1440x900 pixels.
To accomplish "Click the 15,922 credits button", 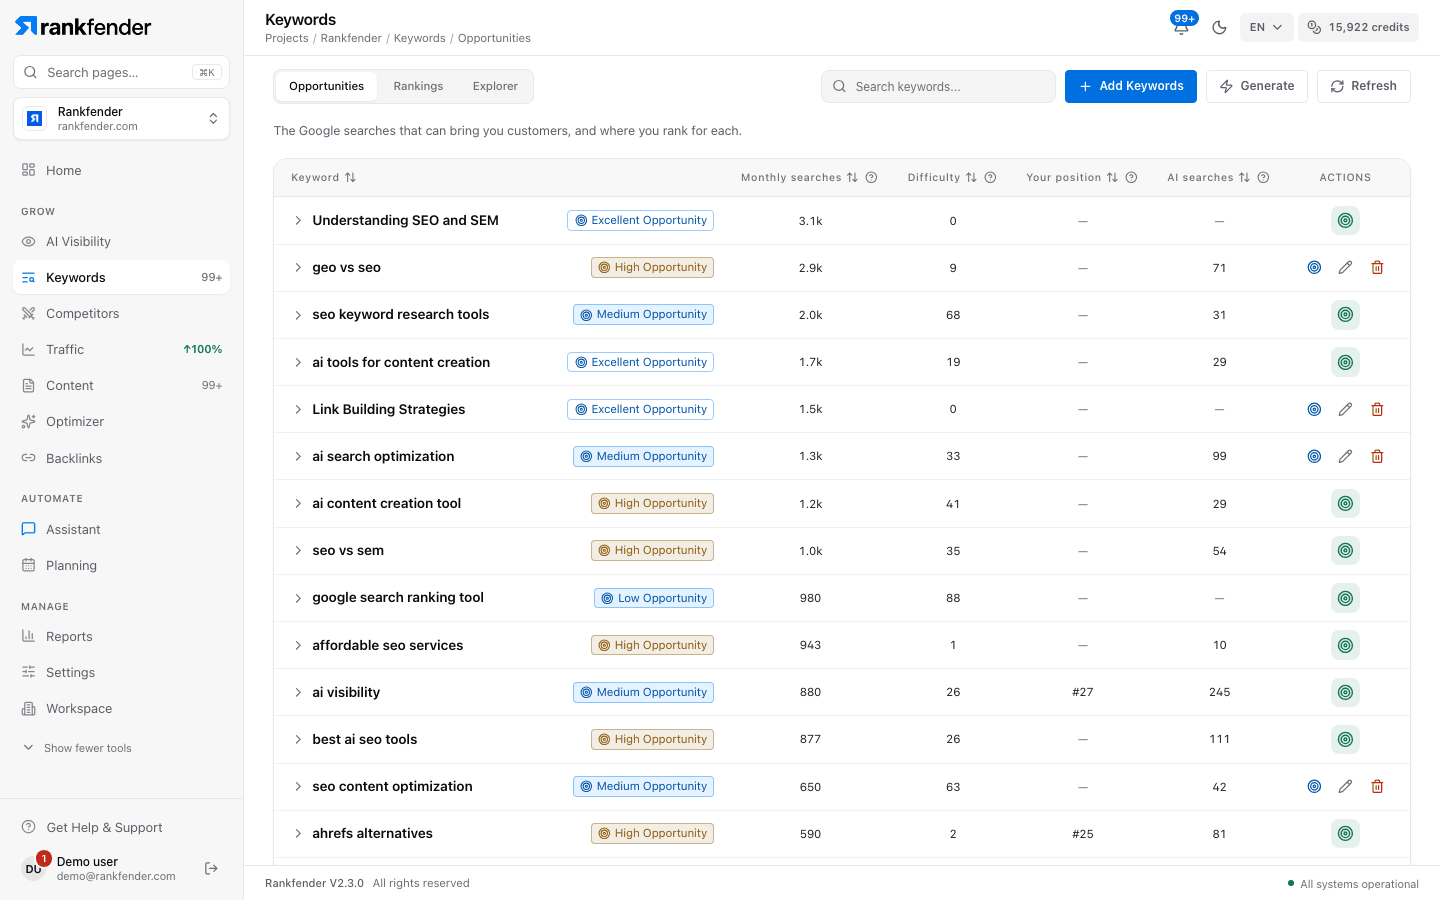I will click(1358, 27).
